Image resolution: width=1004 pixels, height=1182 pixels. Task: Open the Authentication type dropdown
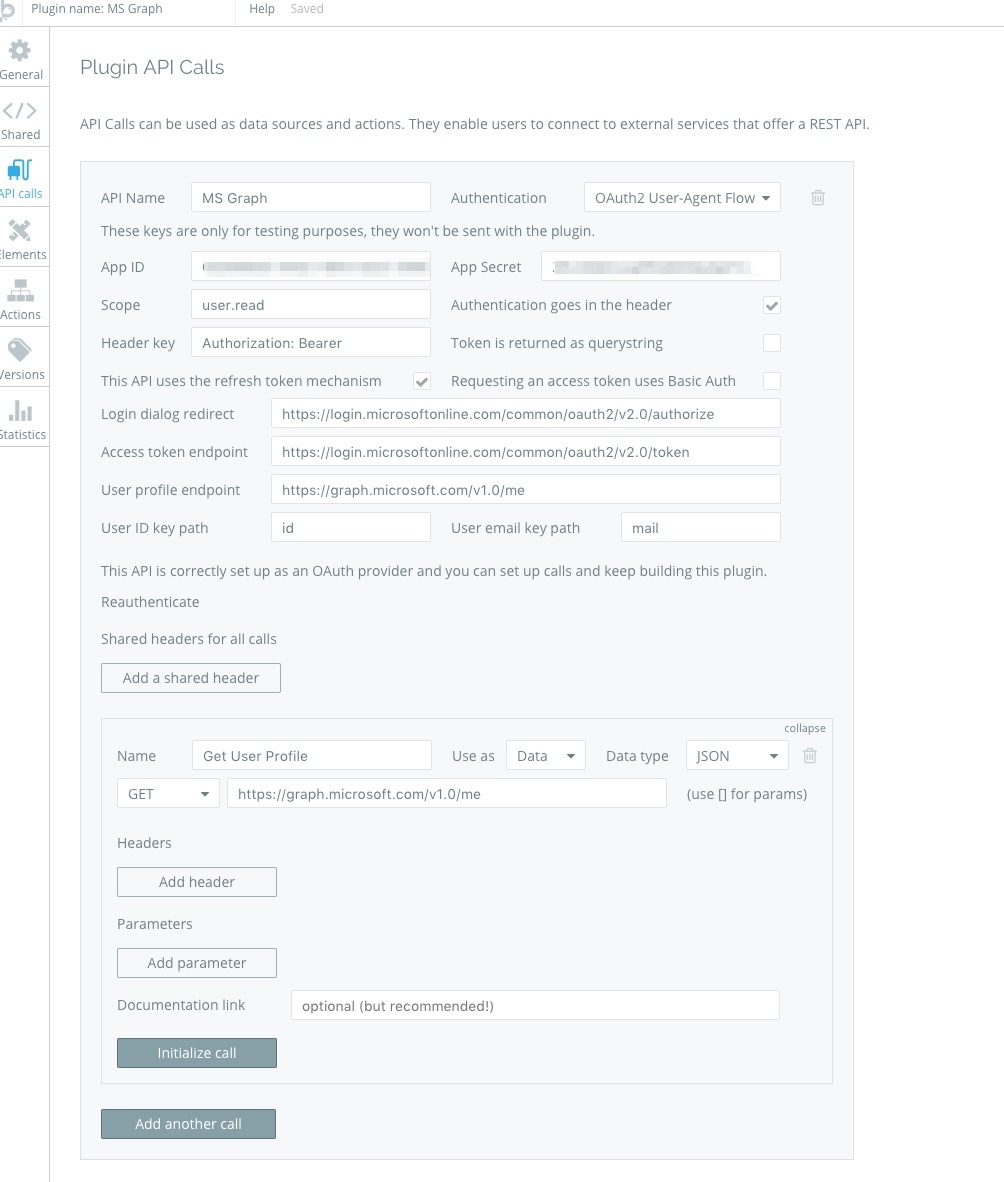681,198
